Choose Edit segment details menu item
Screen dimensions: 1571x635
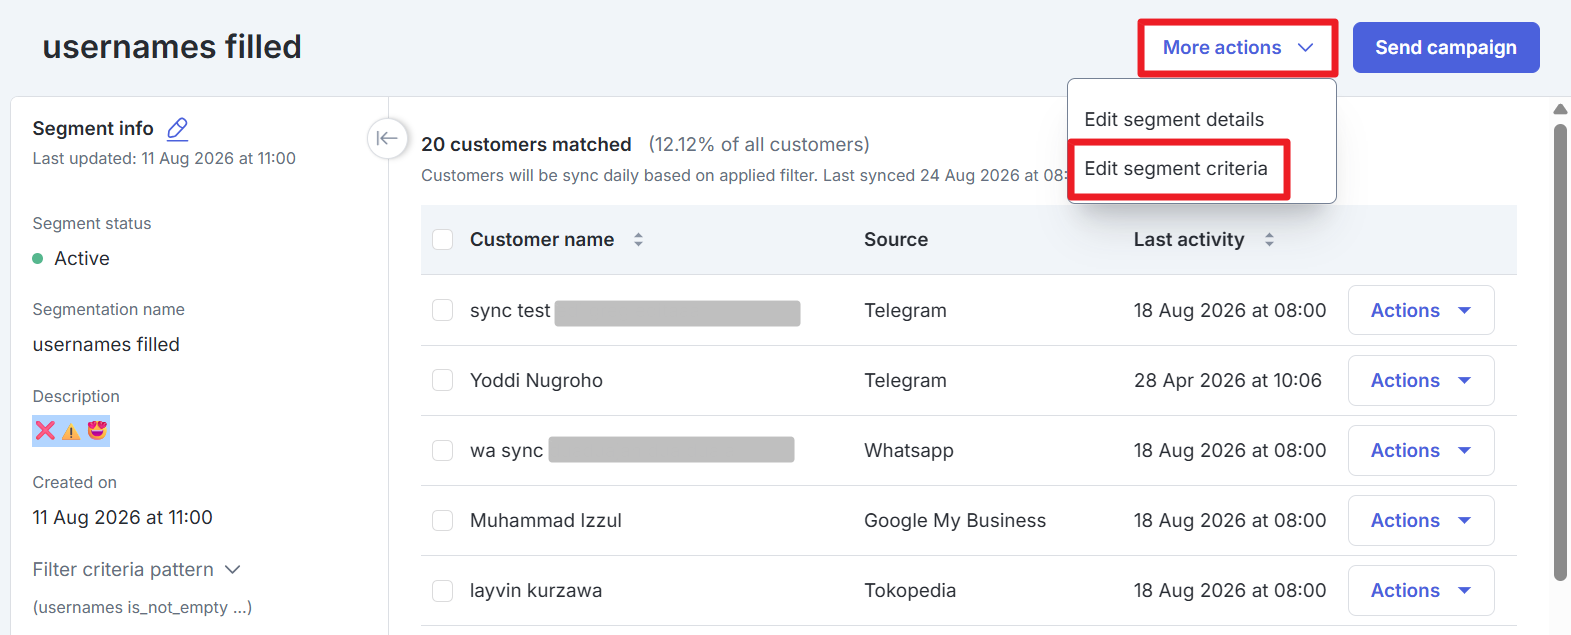click(1174, 119)
